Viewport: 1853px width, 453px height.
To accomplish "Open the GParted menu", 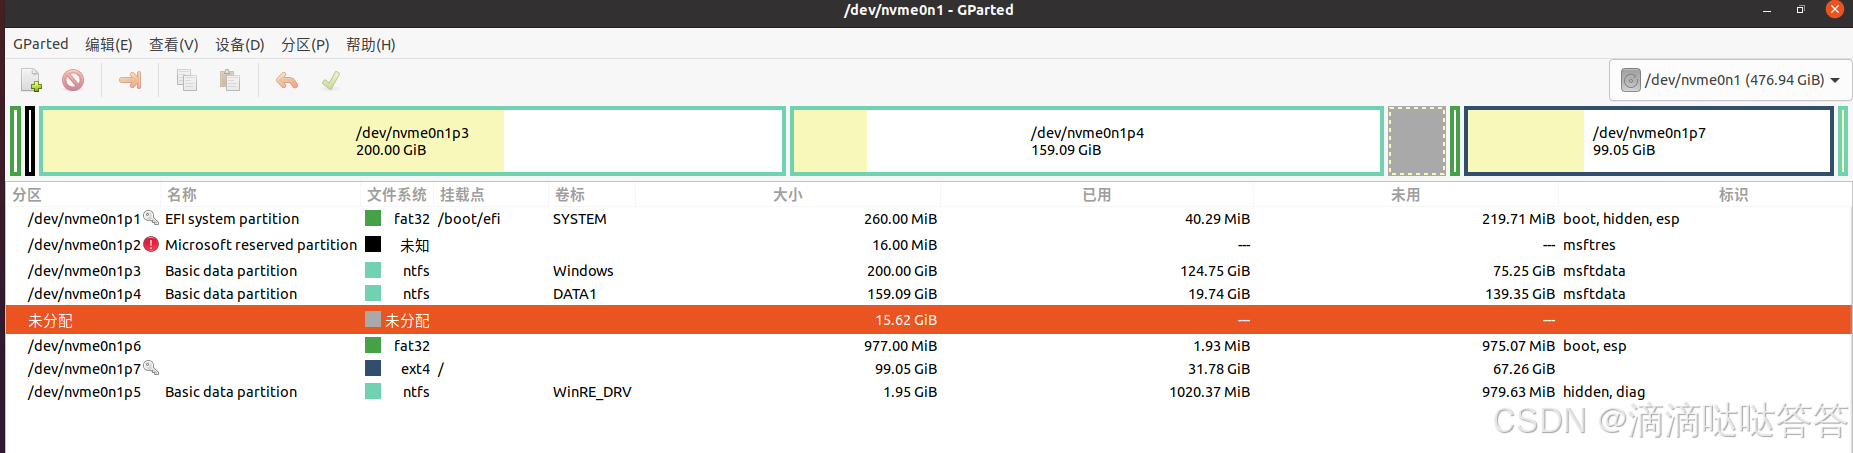I will pyautogui.click(x=41, y=44).
